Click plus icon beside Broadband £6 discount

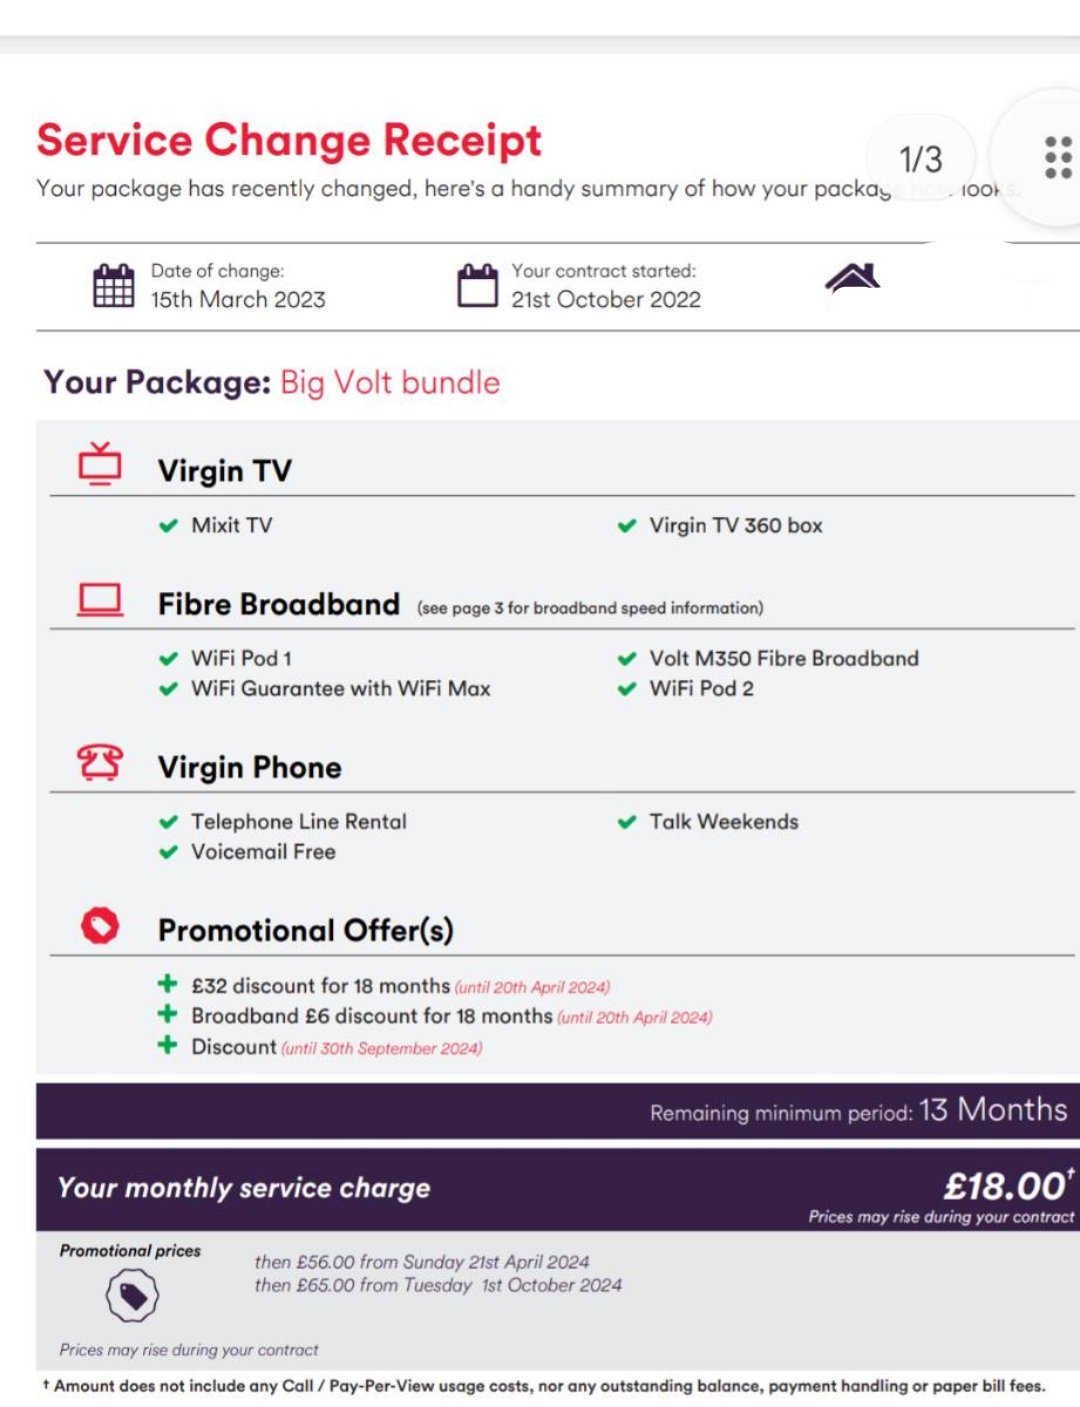[x=168, y=1014]
